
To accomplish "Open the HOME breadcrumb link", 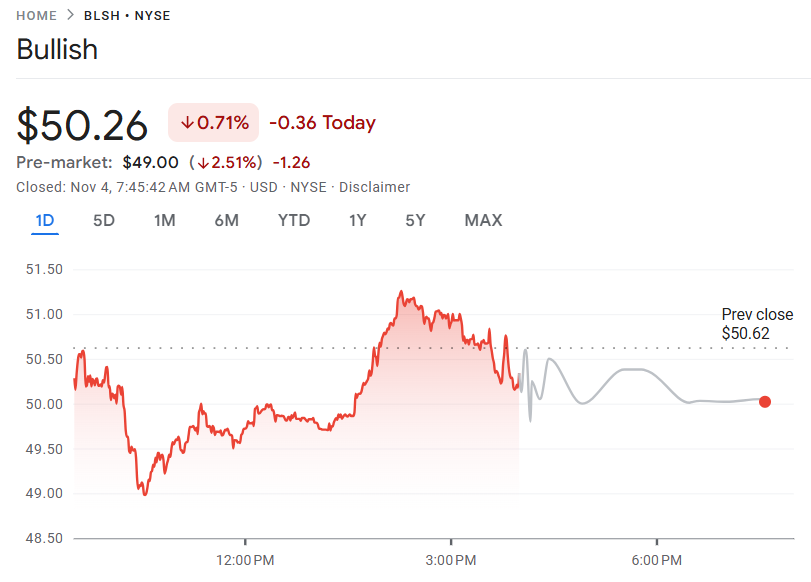I will [x=36, y=15].
